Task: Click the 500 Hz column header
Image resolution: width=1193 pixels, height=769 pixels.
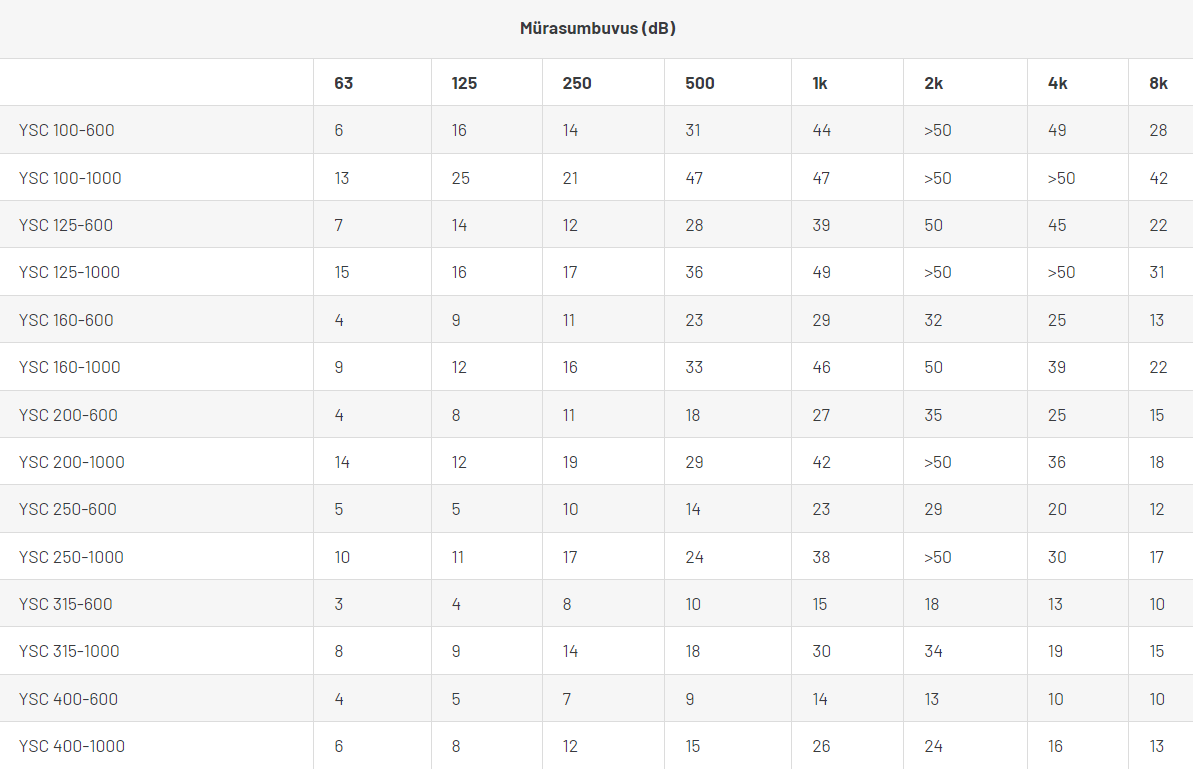Action: (700, 83)
